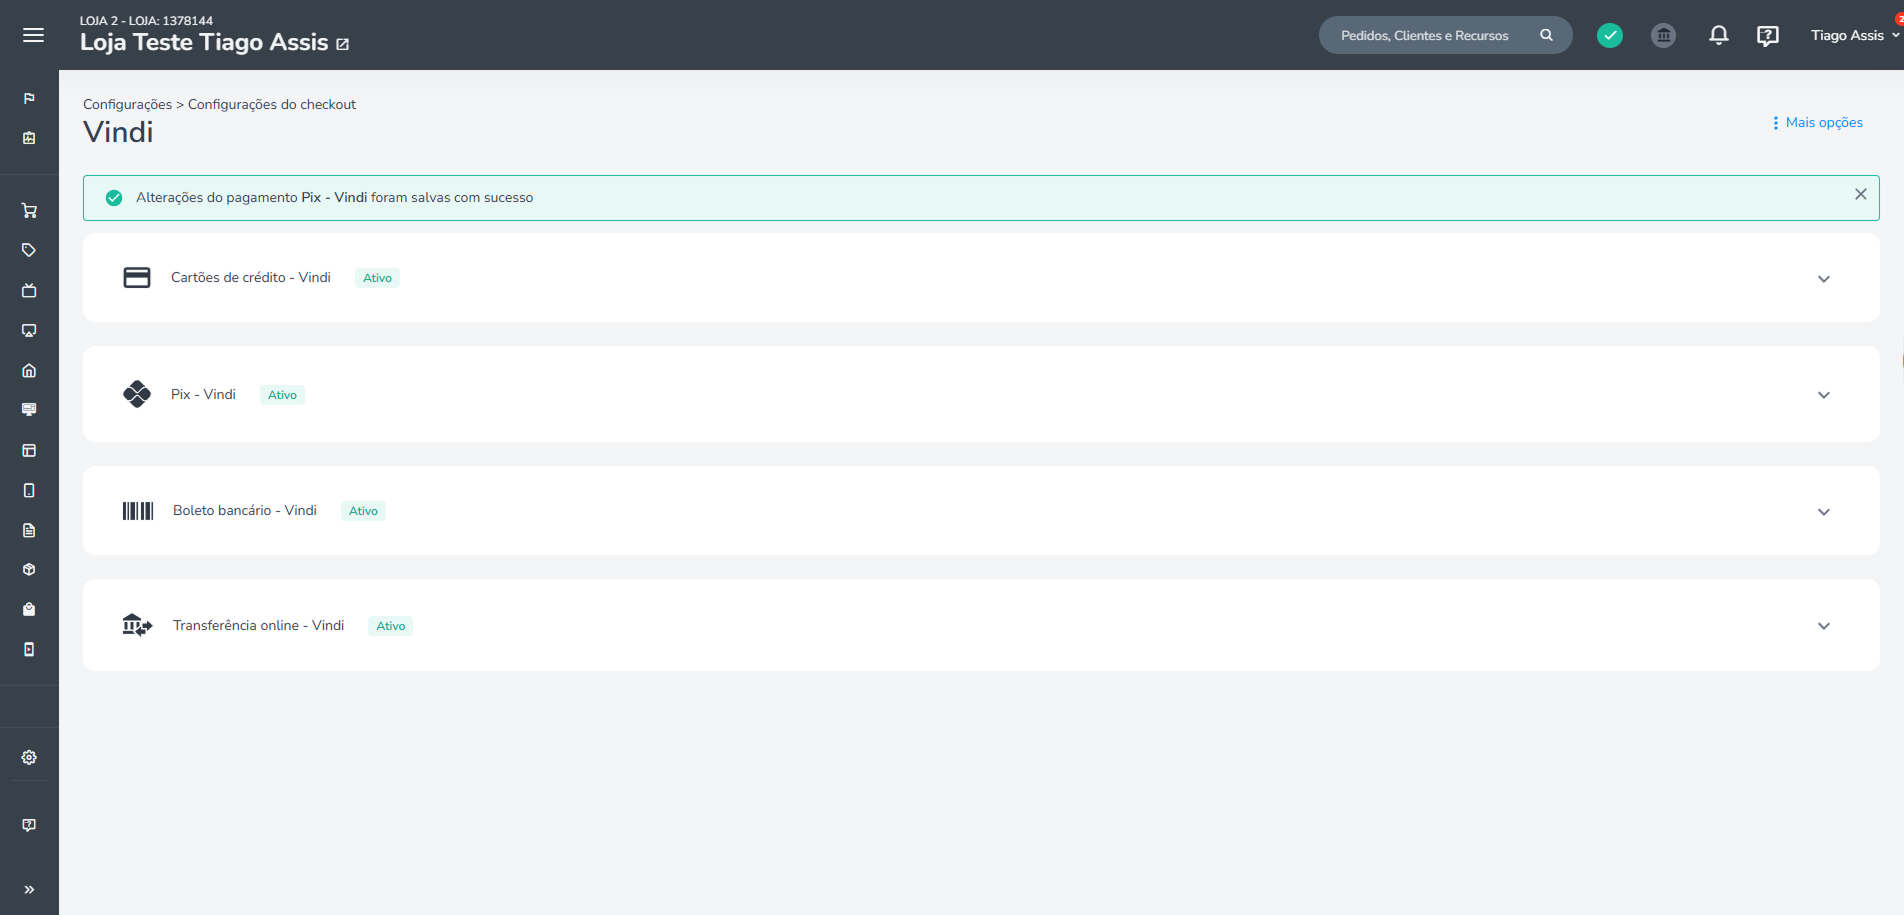Go to Configurações breadcrumb link
The image size is (1904, 915).
coord(127,104)
